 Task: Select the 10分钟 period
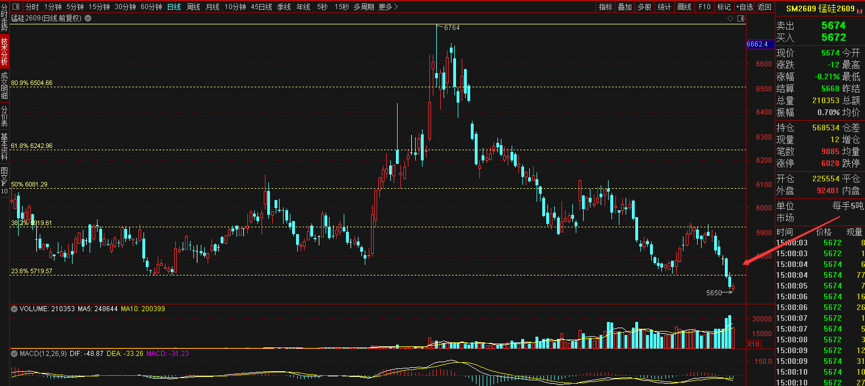pos(236,7)
